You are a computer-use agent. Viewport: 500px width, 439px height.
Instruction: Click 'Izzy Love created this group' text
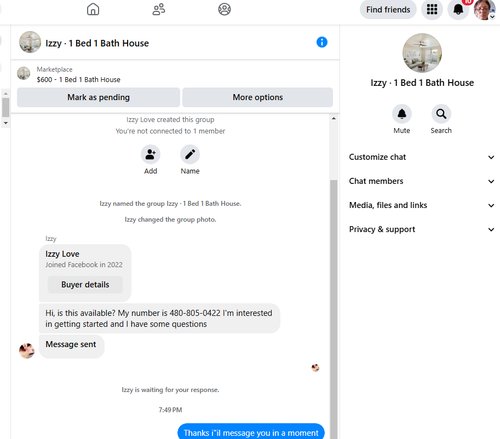pyautogui.click(x=170, y=120)
